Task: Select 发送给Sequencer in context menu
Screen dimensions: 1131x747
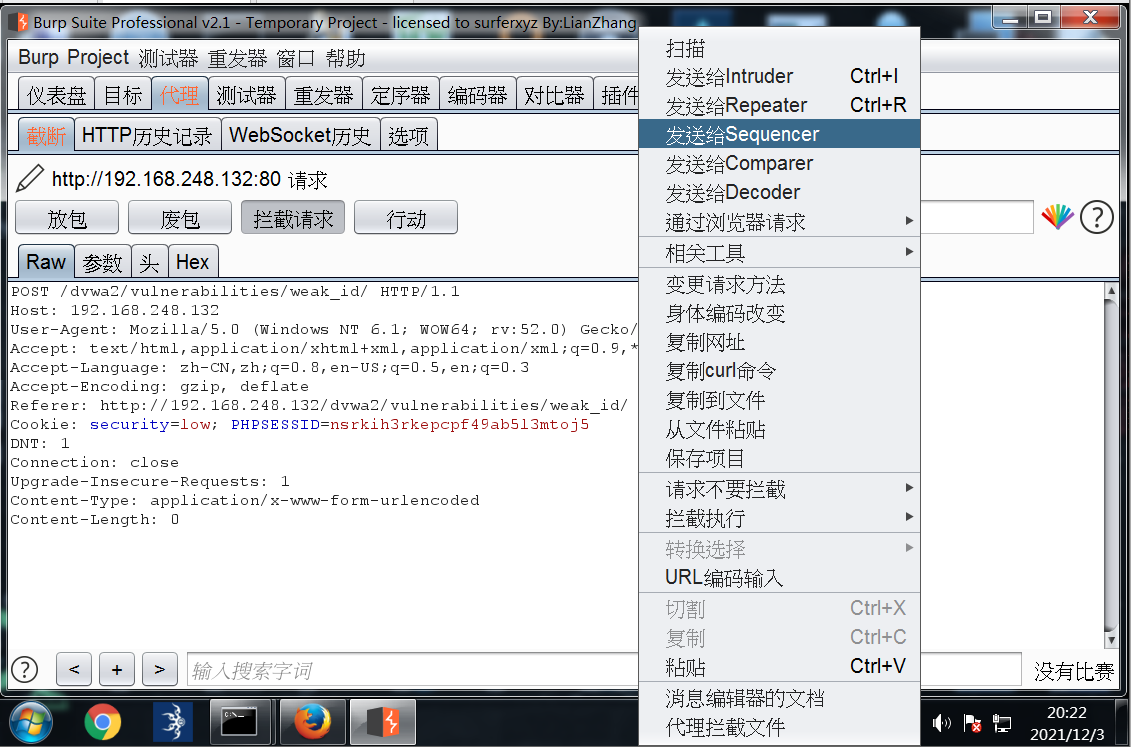Action: (x=779, y=134)
